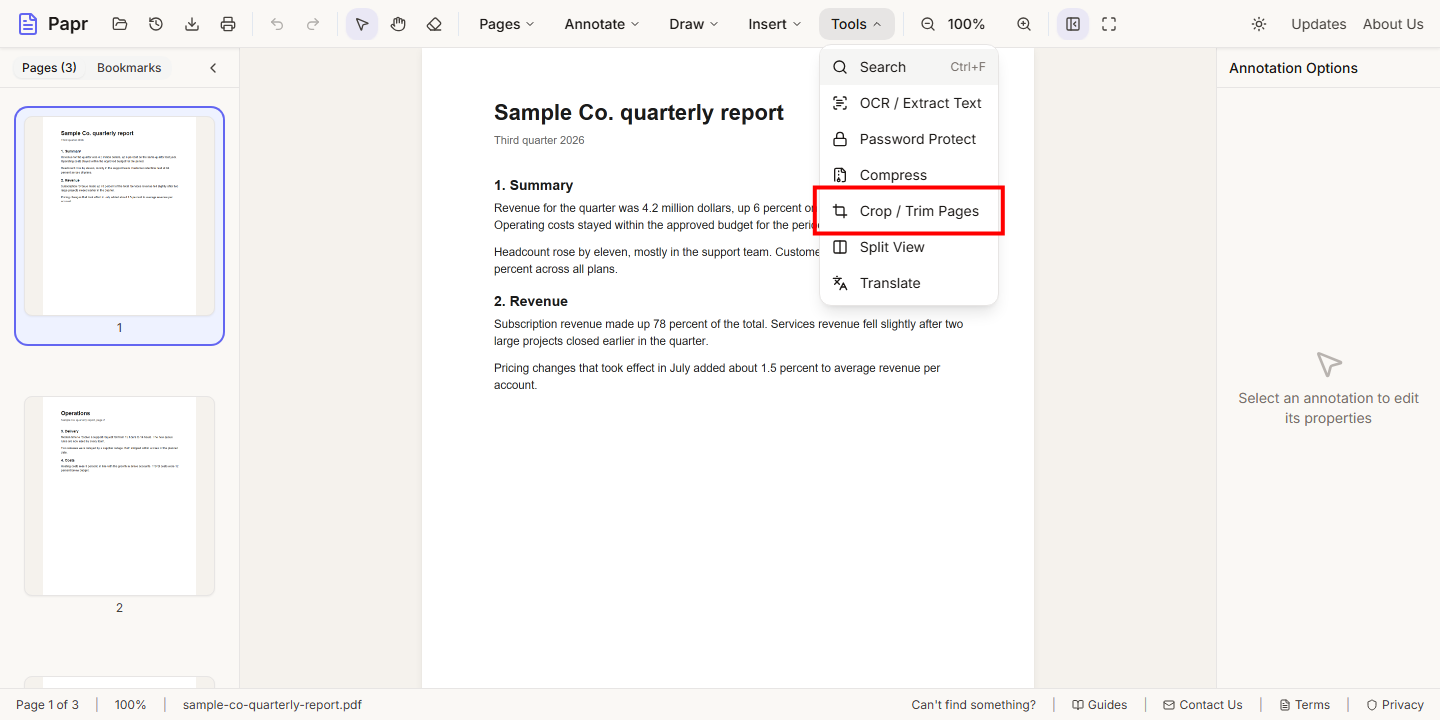1440x720 pixels.
Task: Click "Can't find something?" text
Action: coord(974,705)
